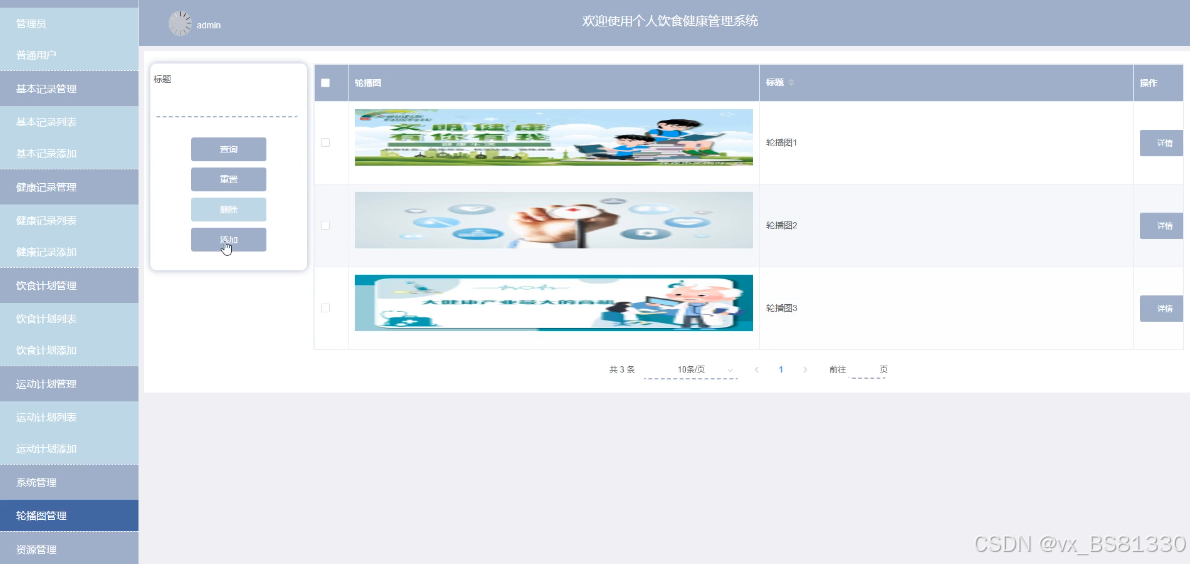Open 详情 for 轮播图2
Screen dimensions: 1190x564
coord(1163,225)
